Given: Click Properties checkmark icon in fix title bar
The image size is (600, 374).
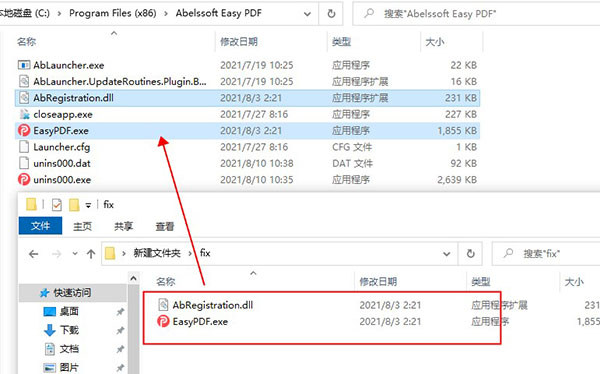Looking at the screenshot, I should (x=57, y=205).
